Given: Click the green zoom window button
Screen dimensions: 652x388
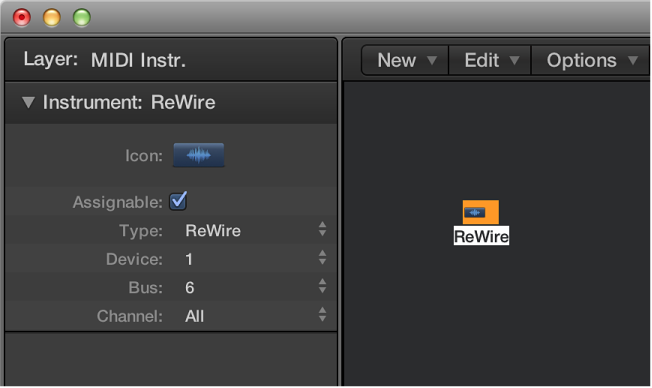Looking at the screenshot, I should [x=82, y=18].
